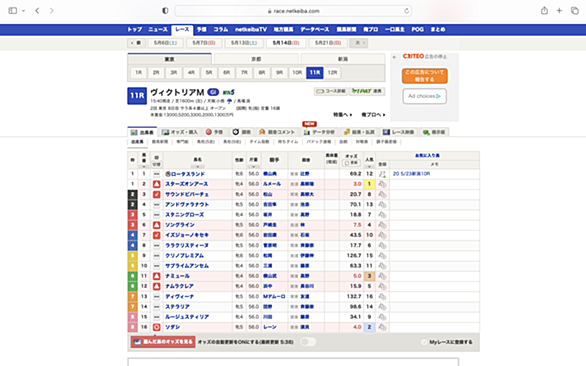Viewport: 586px width, 366px height.
Task: Open the memo link 20 5/23新潟10R
Action: point(411,174)
